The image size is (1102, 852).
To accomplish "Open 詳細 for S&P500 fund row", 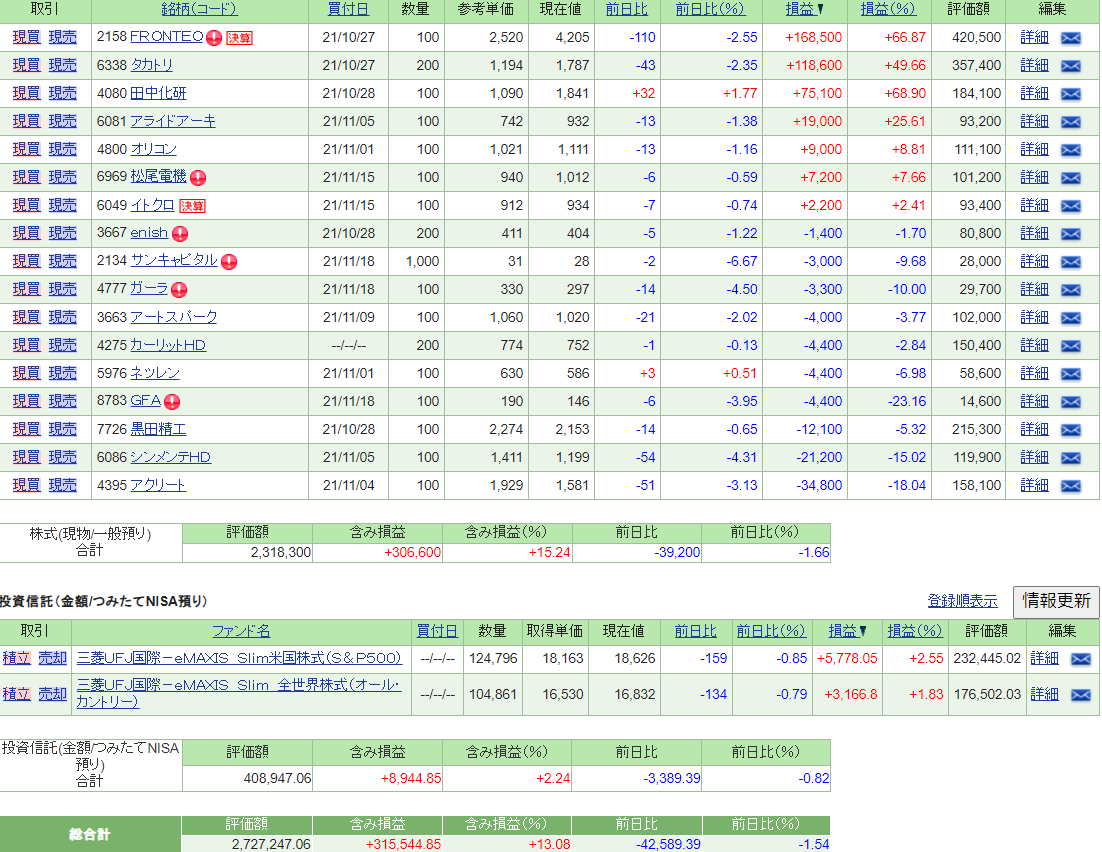I will pyautogui.click(x=1044, y=659).
